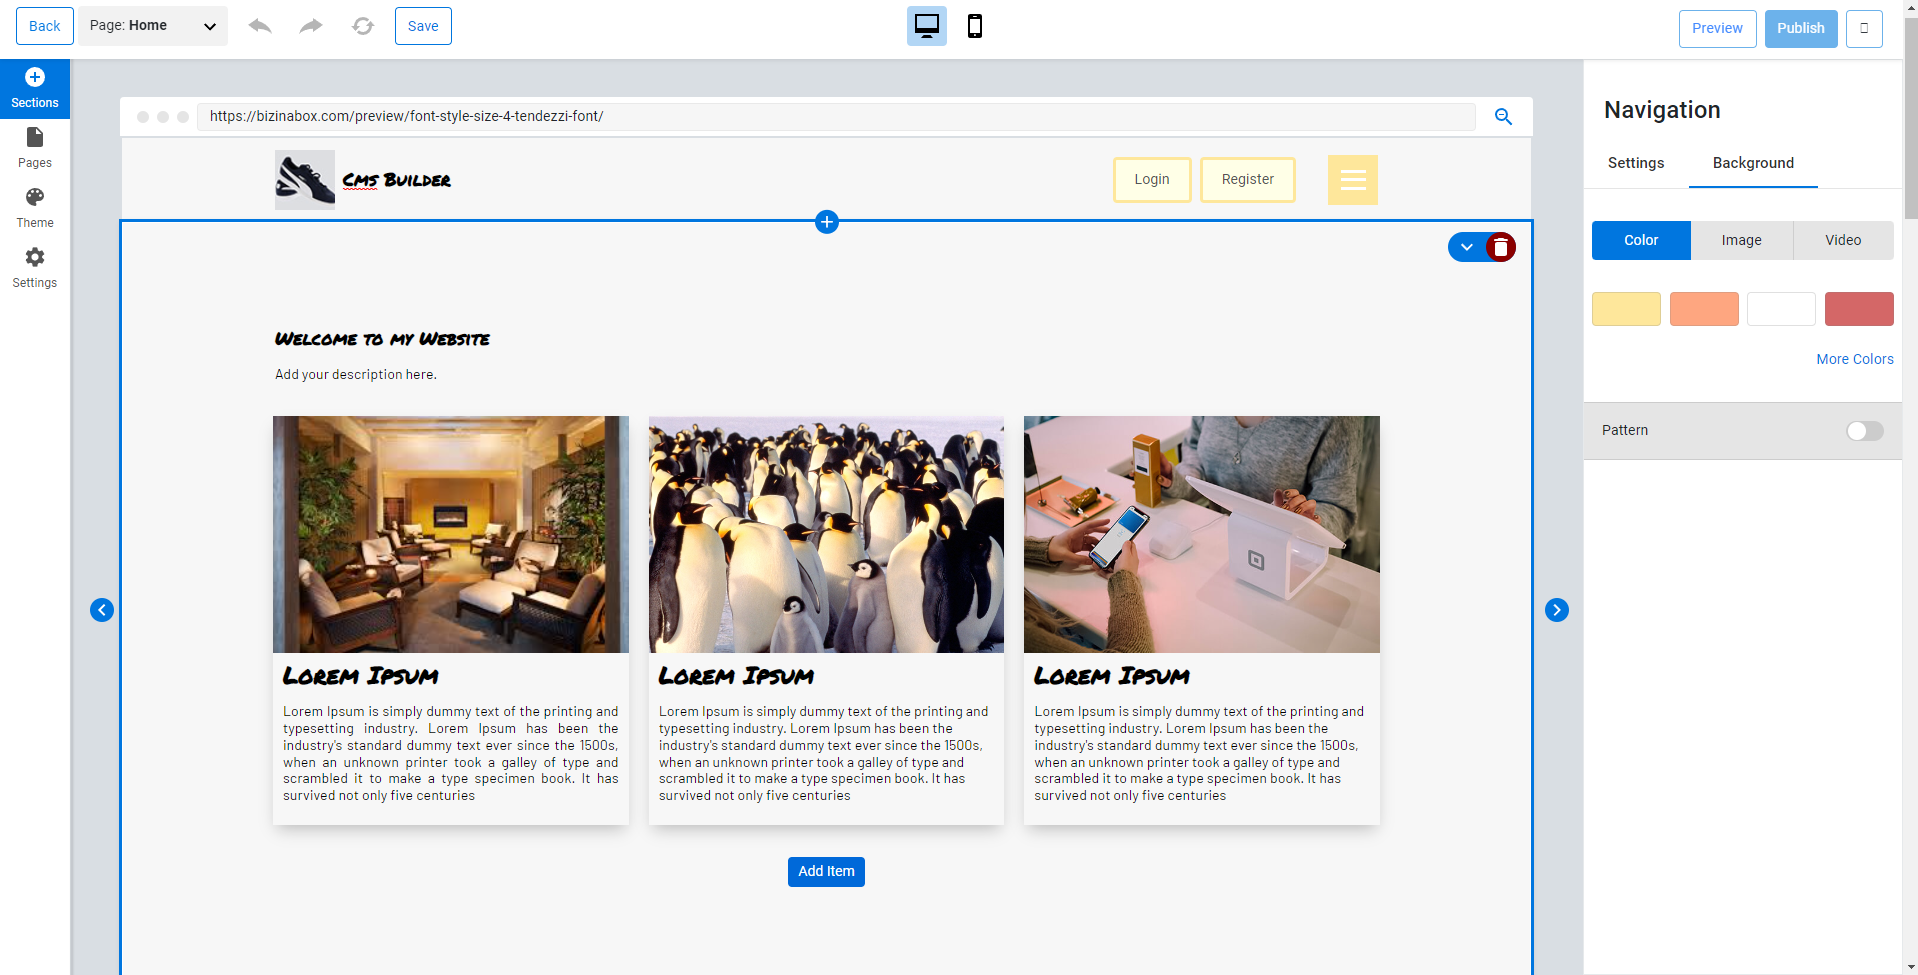1918x975 pixels.
Task: Open the Theme panel
Action: [x=34, y=207]
